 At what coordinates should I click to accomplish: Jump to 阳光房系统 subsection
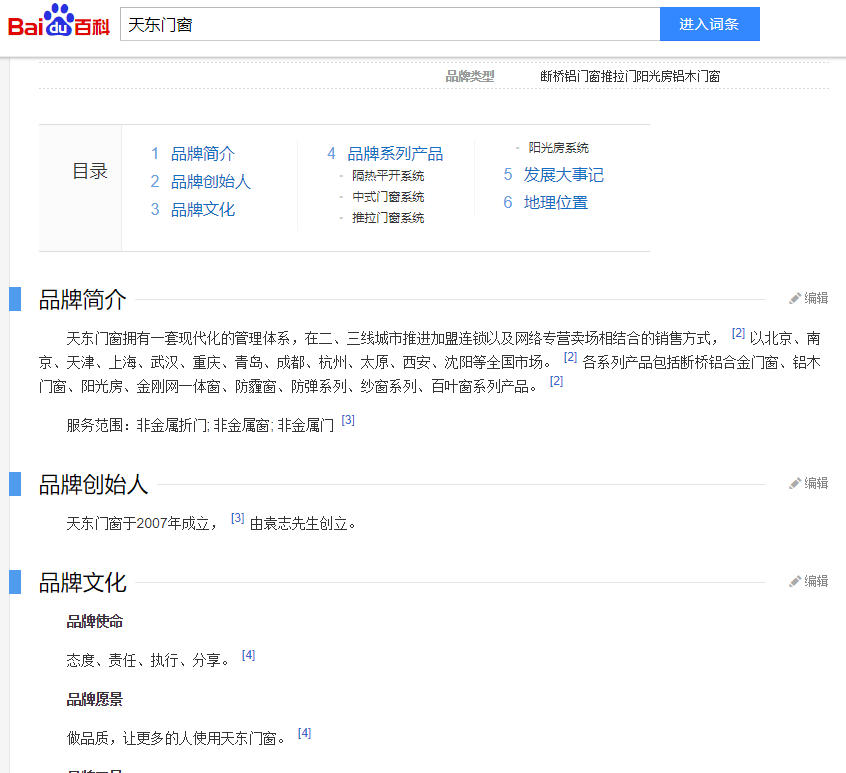(x=558, y=148)
